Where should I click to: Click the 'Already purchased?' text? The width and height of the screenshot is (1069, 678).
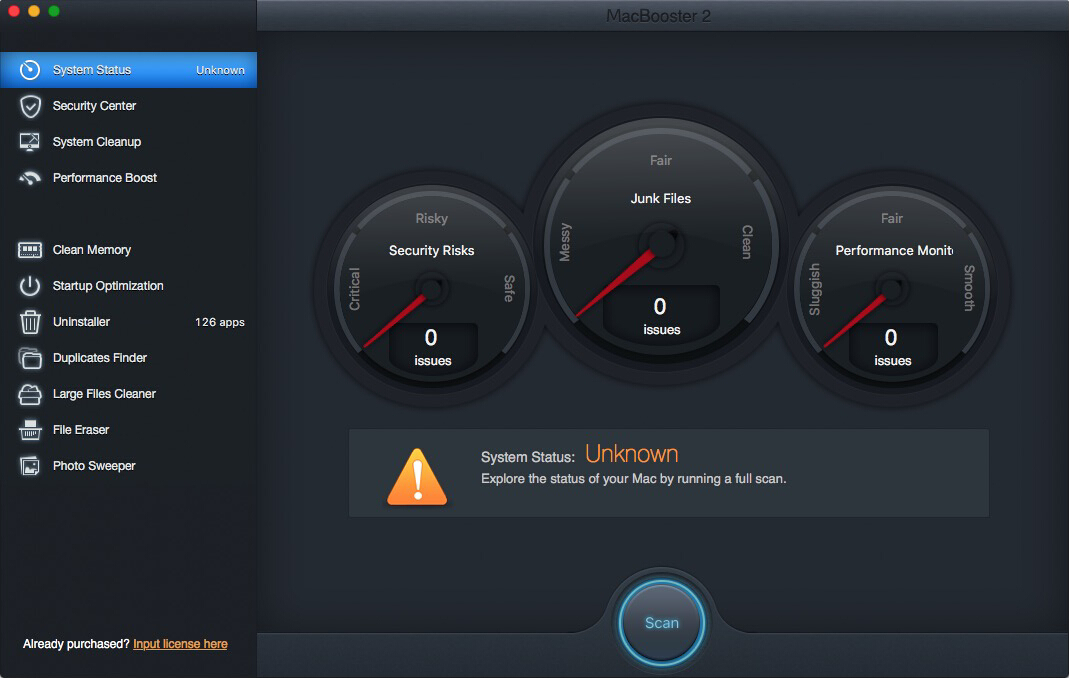(x=76, y=644)
